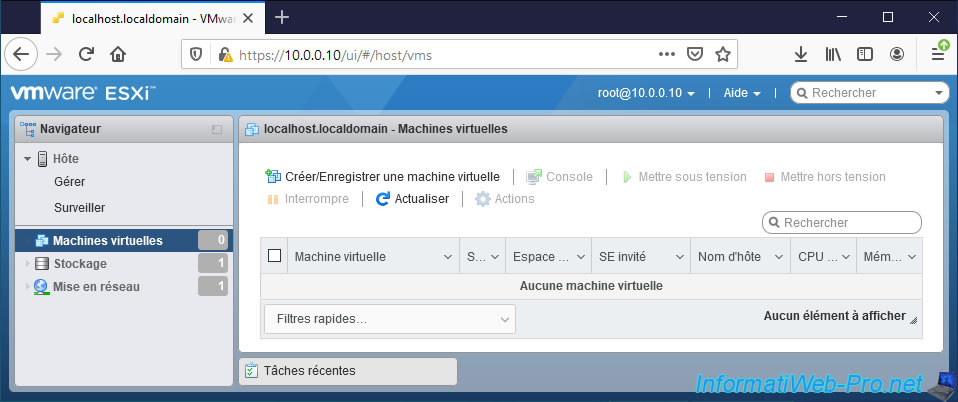Click the Machines virtuelles count badge 0

[213, 240]
